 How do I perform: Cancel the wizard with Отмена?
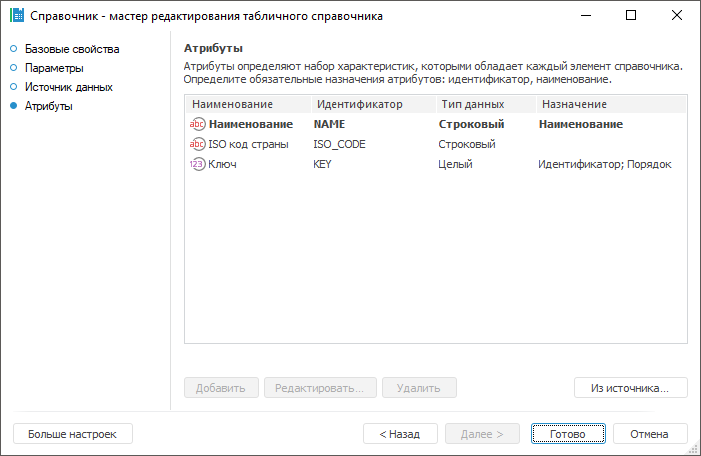pos(650,434)
